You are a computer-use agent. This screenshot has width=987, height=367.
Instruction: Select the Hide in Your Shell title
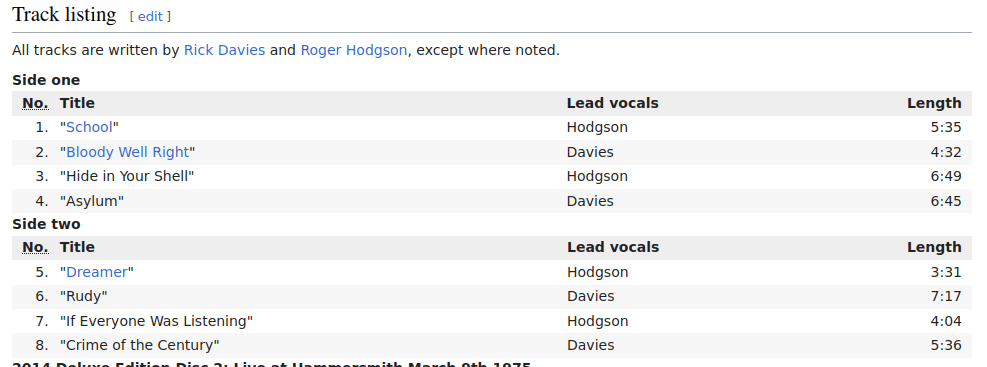127,176
